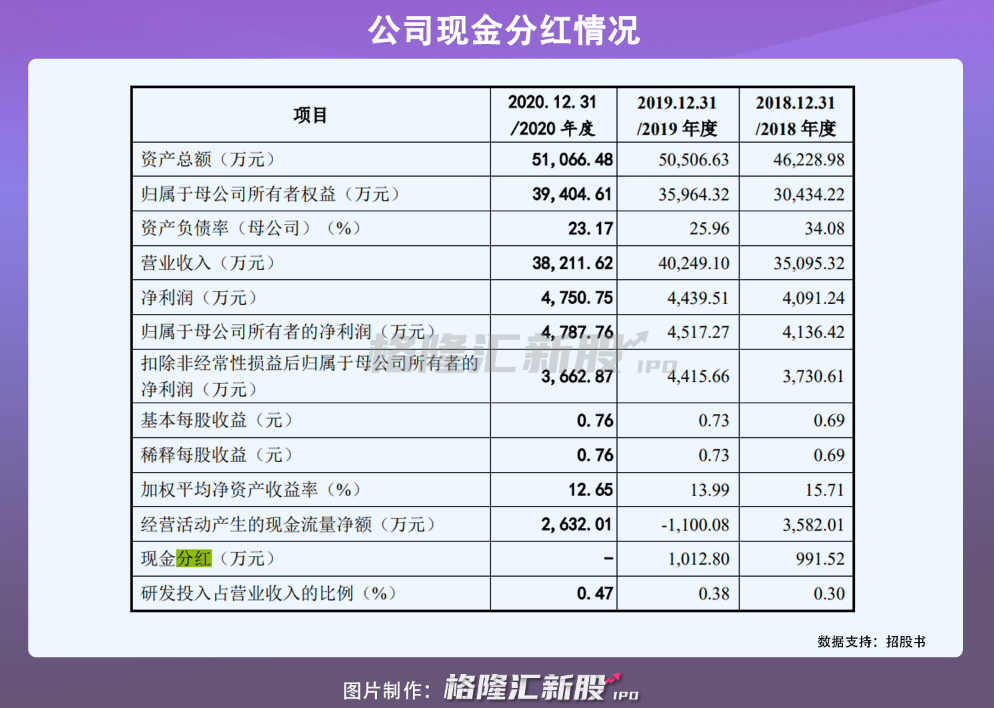Viewport: 994px width, 708px height.
Task: Select row label 加权平均净资产收益率（%）
Action: click(250, 489)
